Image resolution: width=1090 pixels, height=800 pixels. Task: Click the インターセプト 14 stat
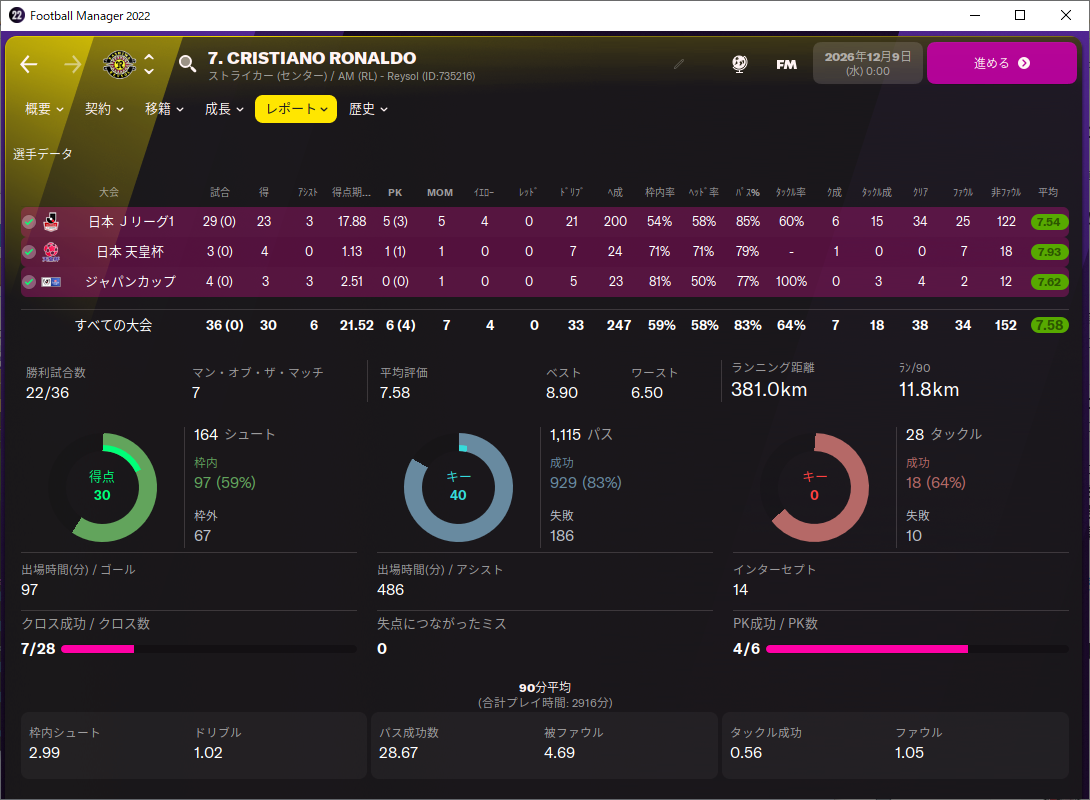774,580
